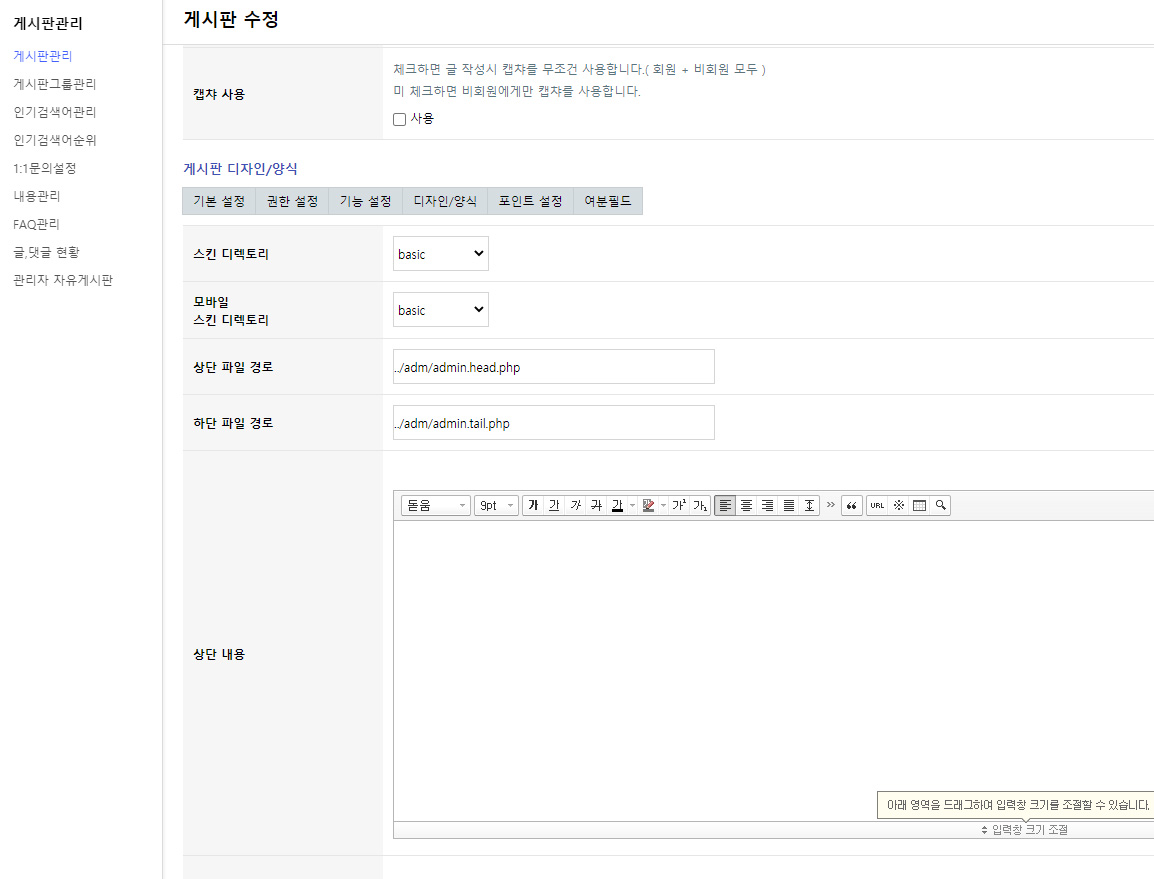This screenshot has height=879, width=1154.
Task: Align text left in the editor
Action: click(x=725, y=505)
